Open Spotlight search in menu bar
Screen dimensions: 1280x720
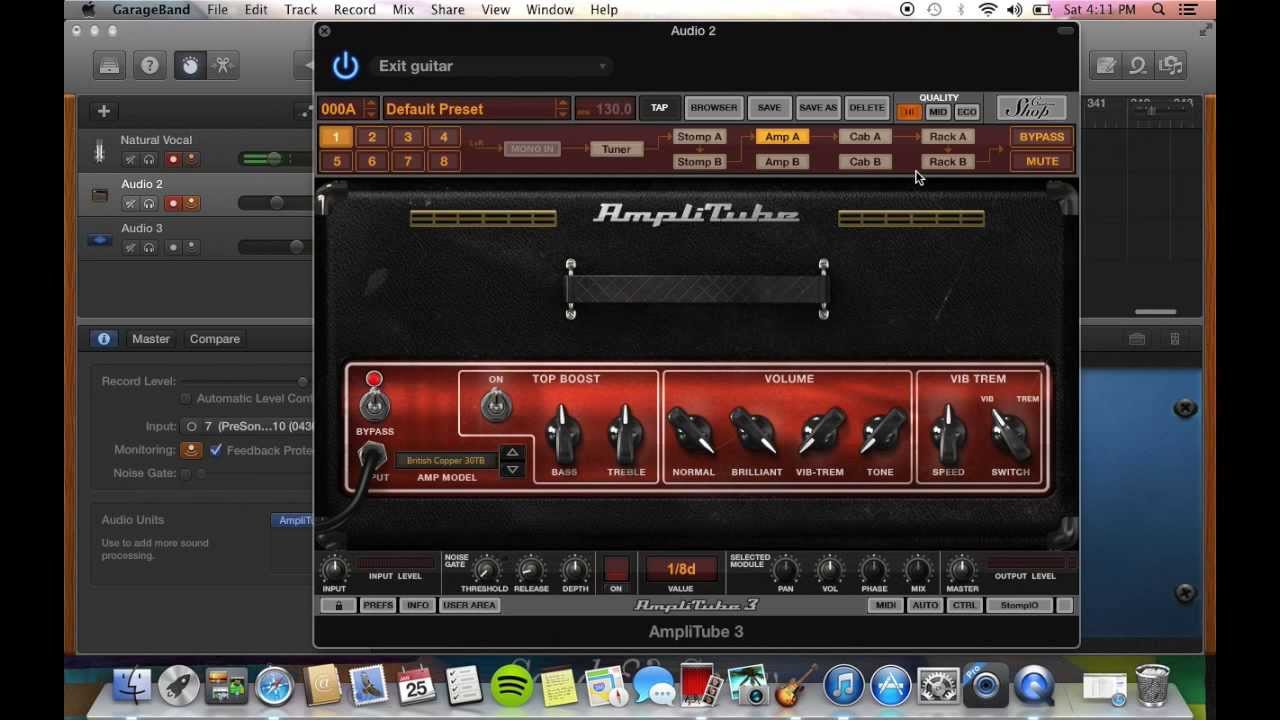1159,10
